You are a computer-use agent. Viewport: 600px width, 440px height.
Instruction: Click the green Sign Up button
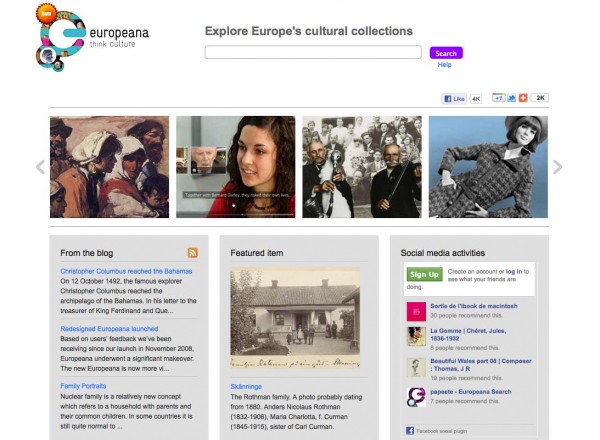[x=424, y=274]
